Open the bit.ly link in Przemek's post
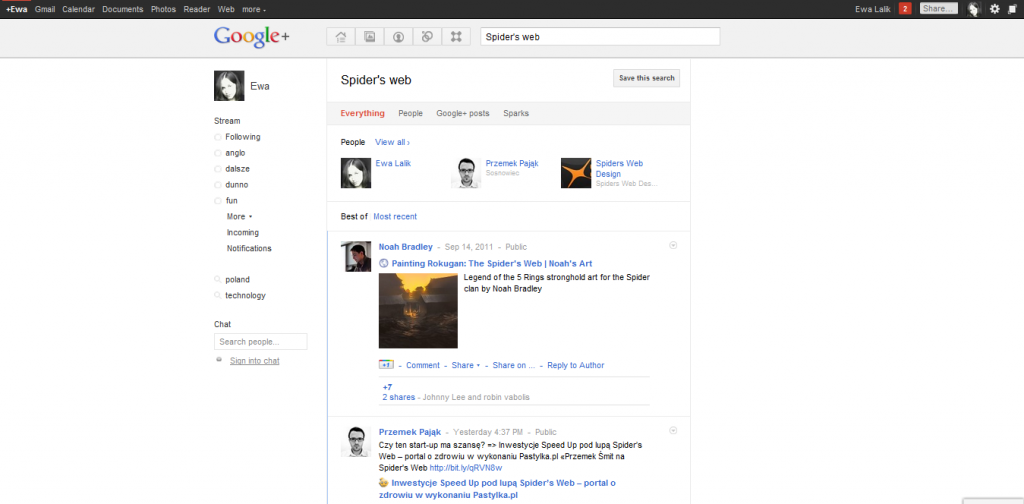Viewport: 1024px width, 504px height. point(466,468)
